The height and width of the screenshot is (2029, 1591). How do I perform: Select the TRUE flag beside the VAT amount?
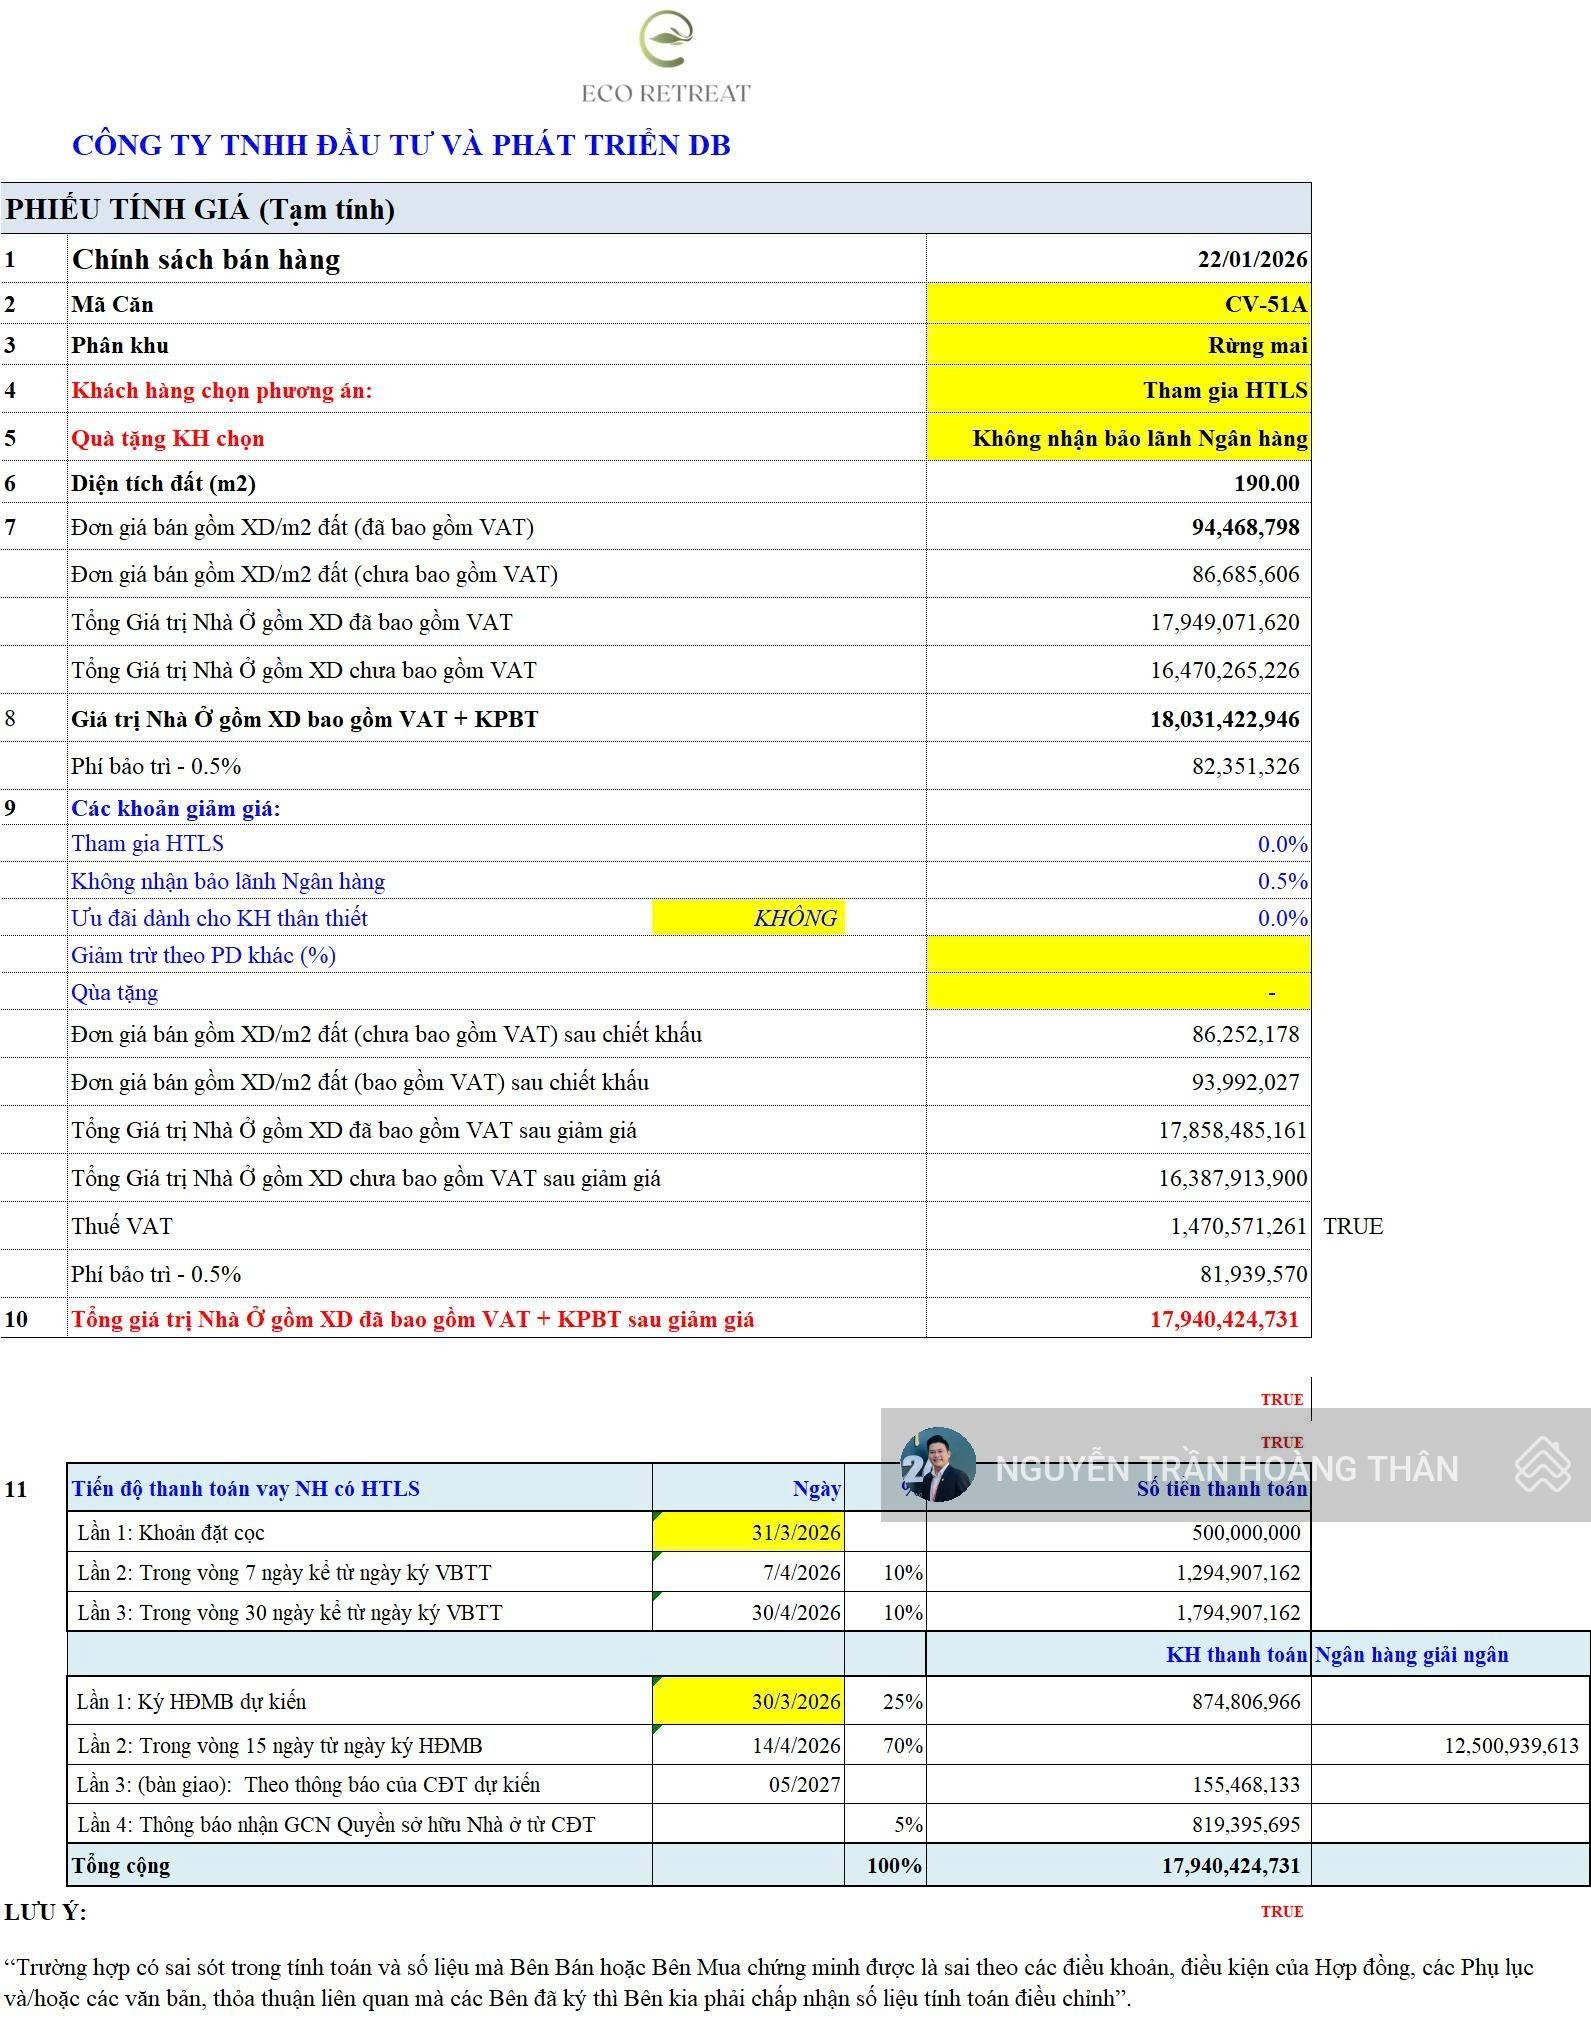[x=1353, y=1226]
